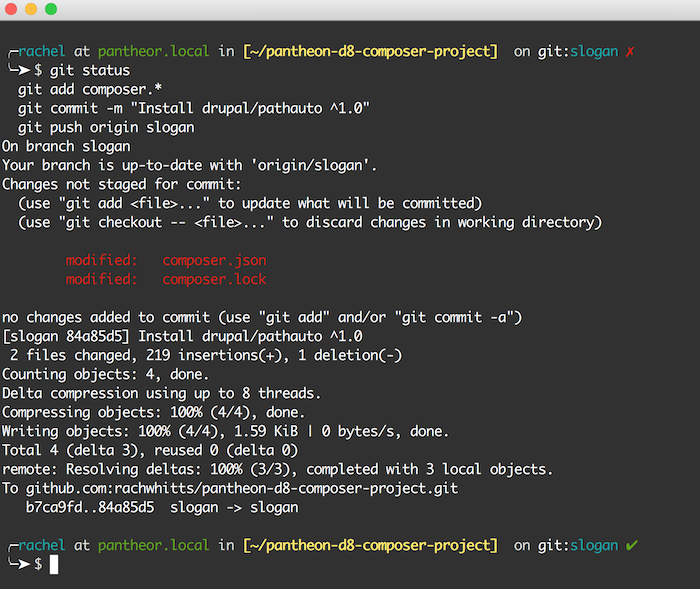The width and height of the screenshot is (700, 589).
Task: Click the directory path in the bottom prompt
Action: [x=370, y=545]
